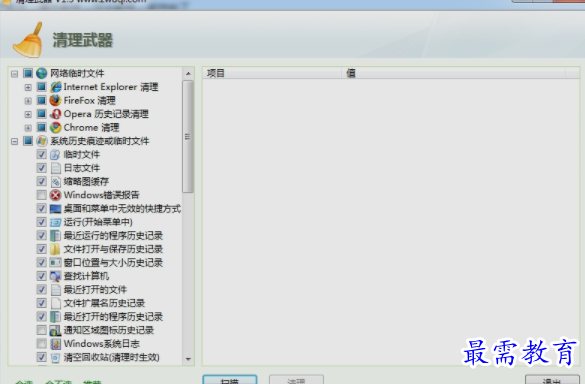Image resolution: width=585 pixels, height=384 pixels.
Task: Select the 文件扩展名历史记录 row text
Action: (x=104, y=303)
